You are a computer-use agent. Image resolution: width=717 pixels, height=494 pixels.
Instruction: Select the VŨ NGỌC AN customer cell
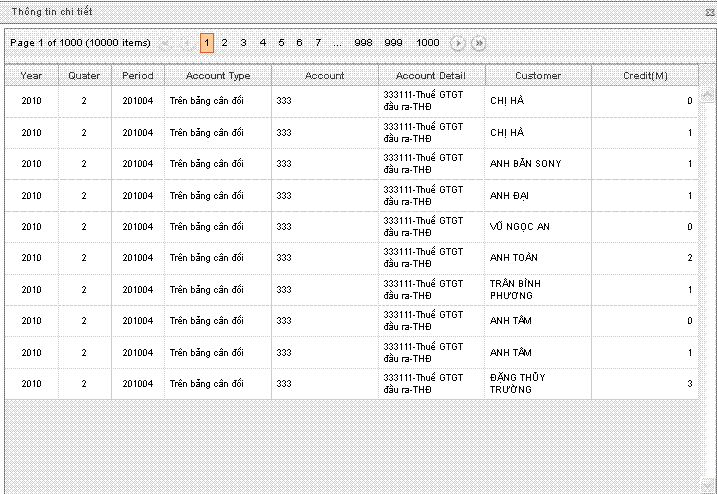(520, 227)
